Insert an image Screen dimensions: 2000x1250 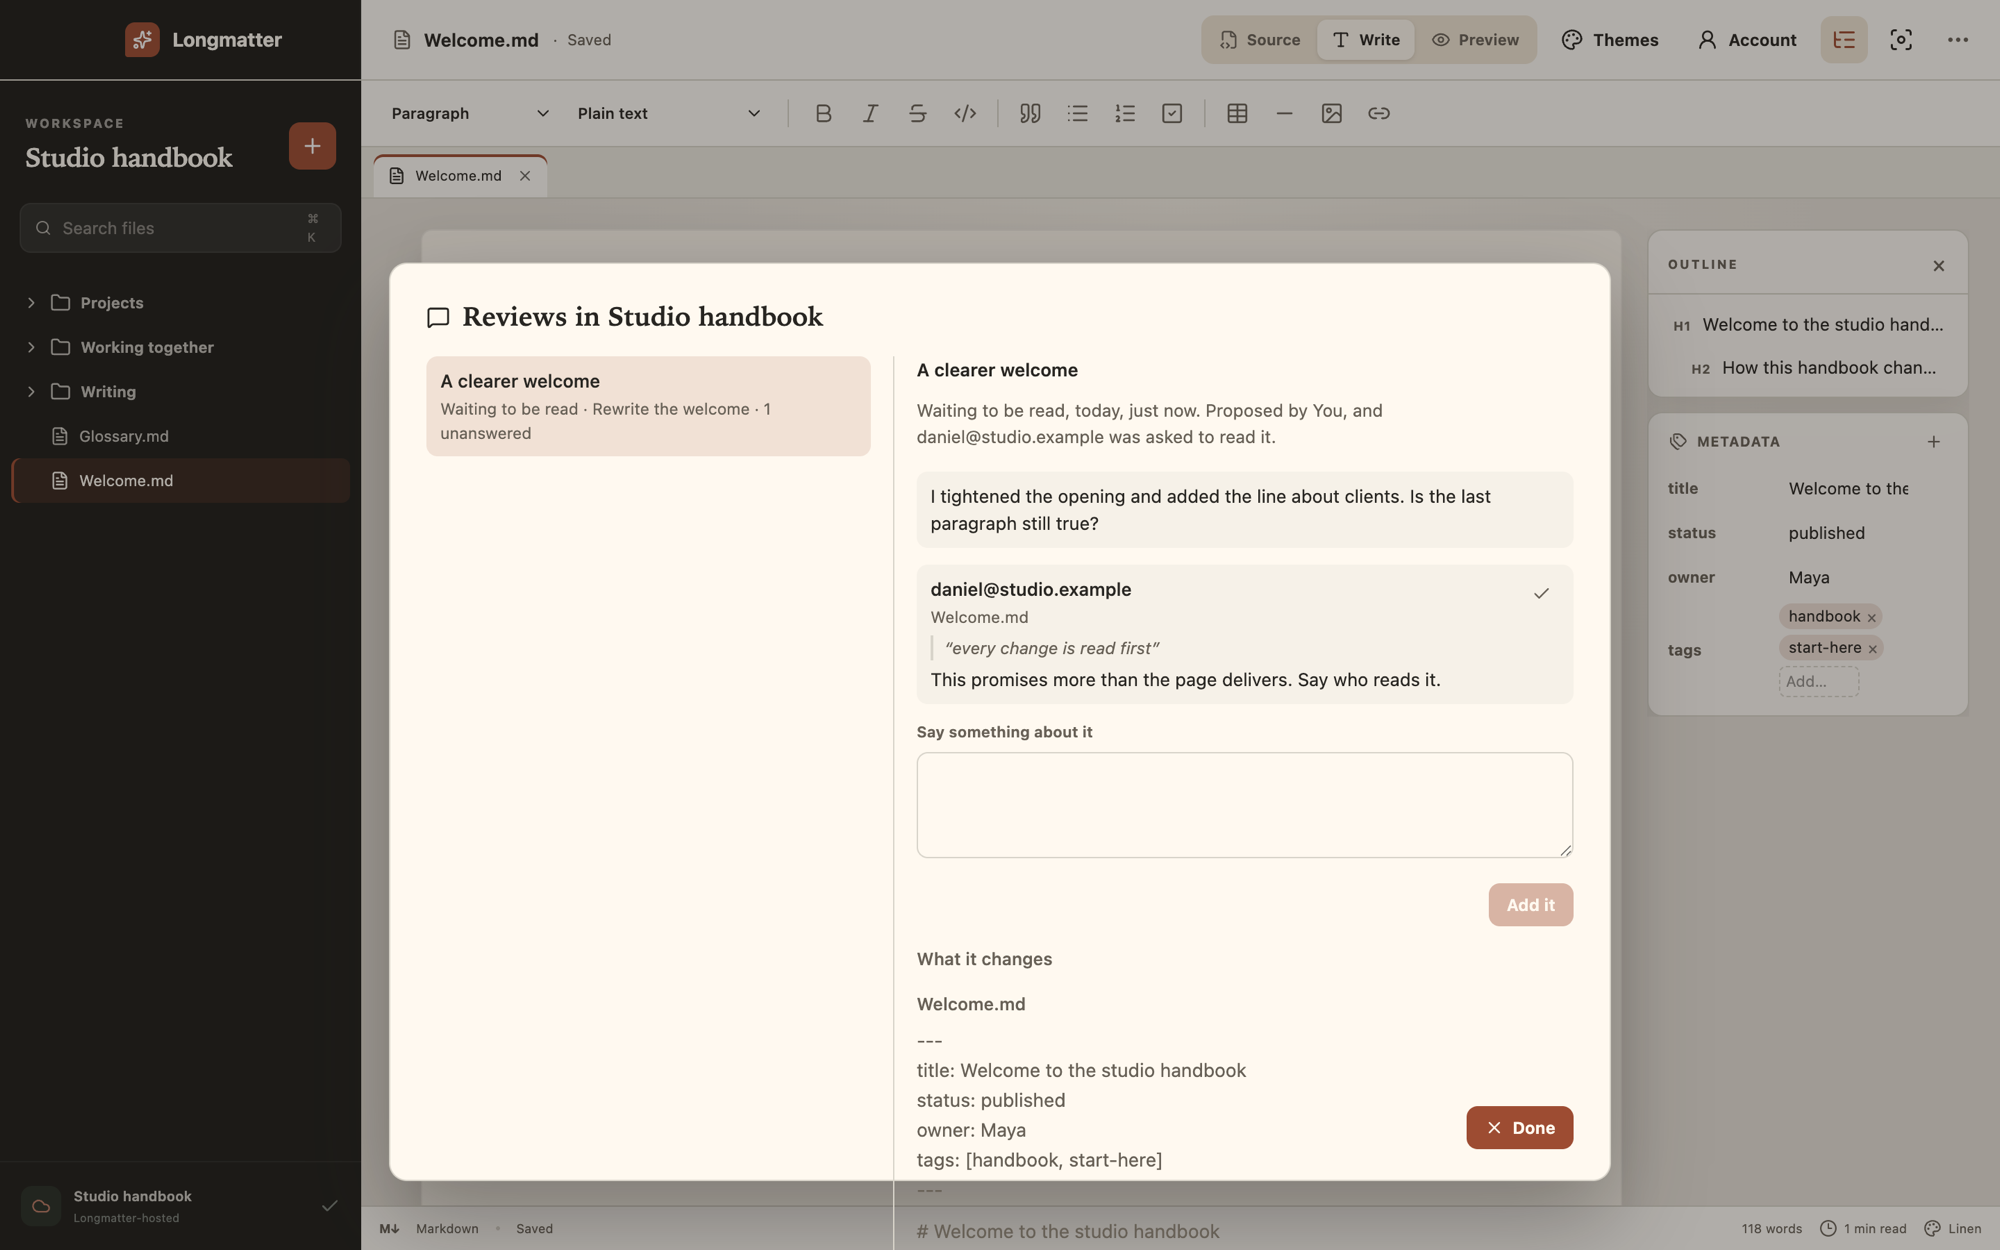coord(1331,113)
